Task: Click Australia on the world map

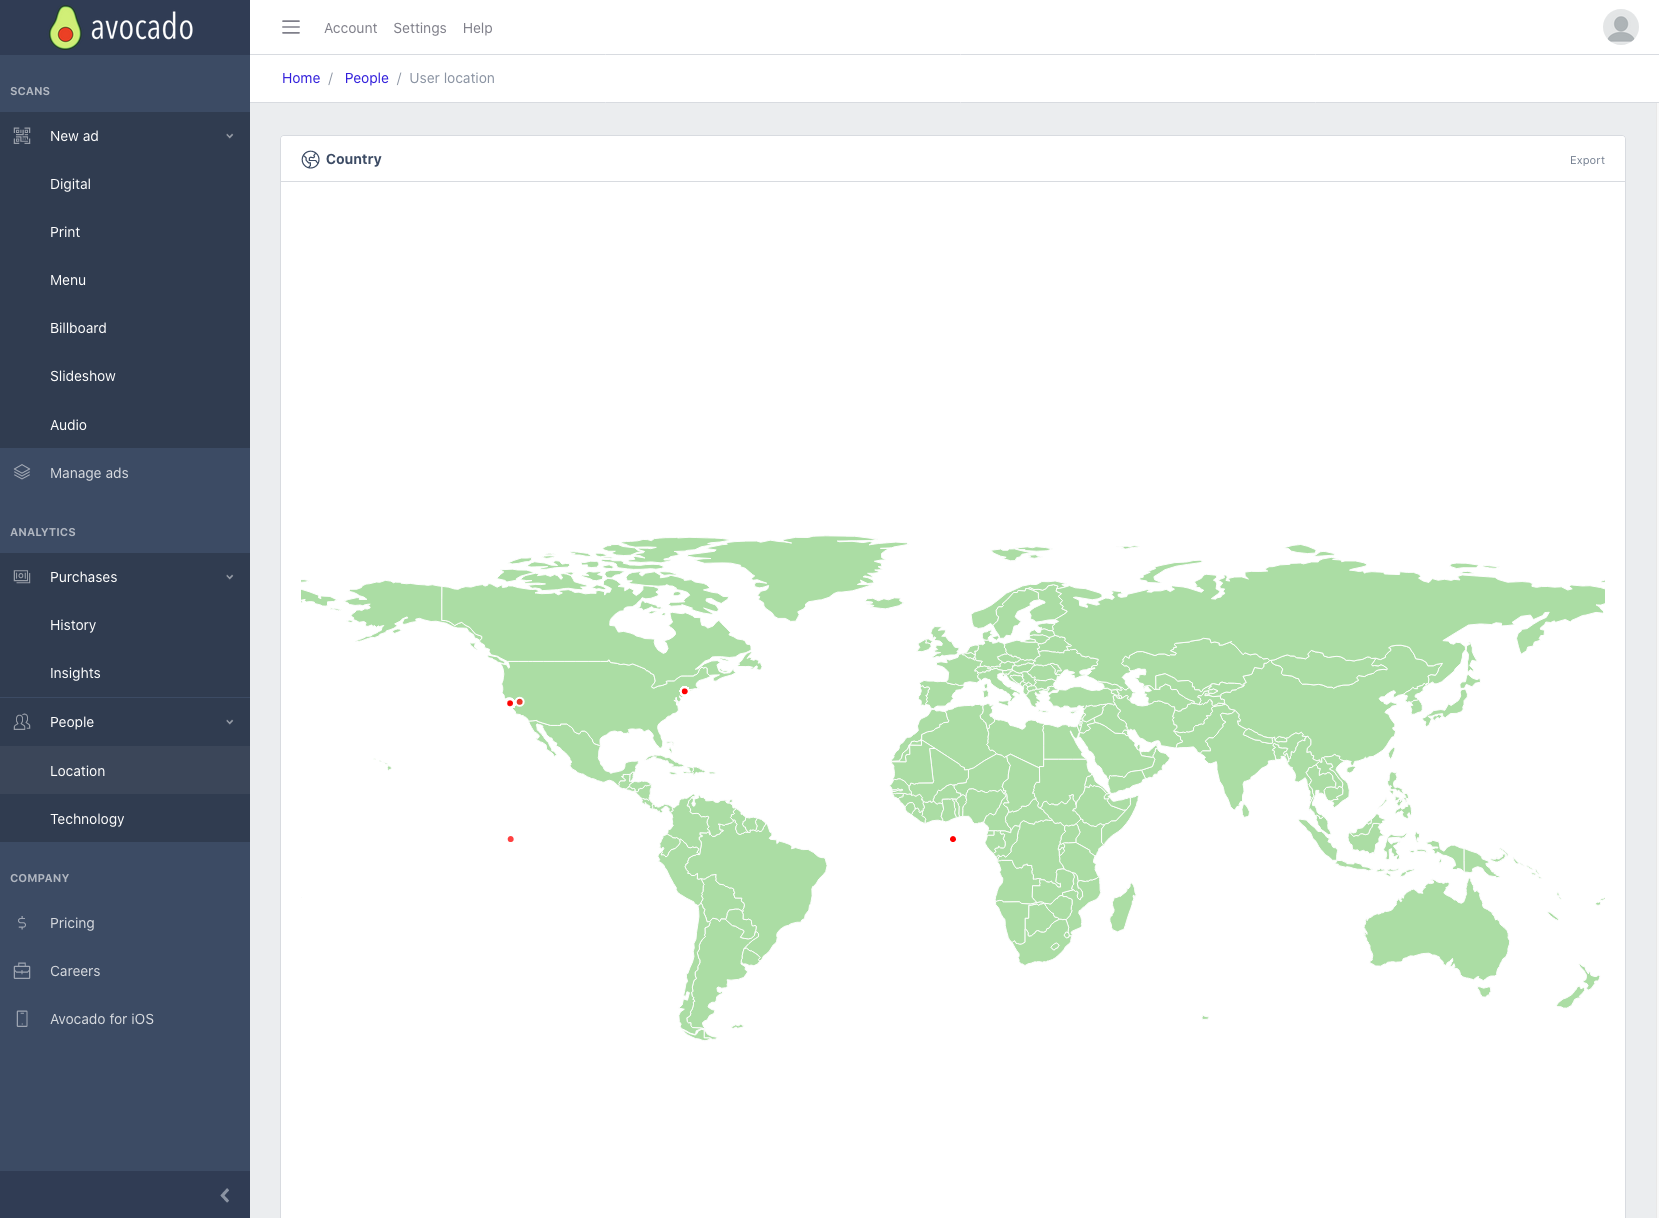Action: pos(1436,930)
